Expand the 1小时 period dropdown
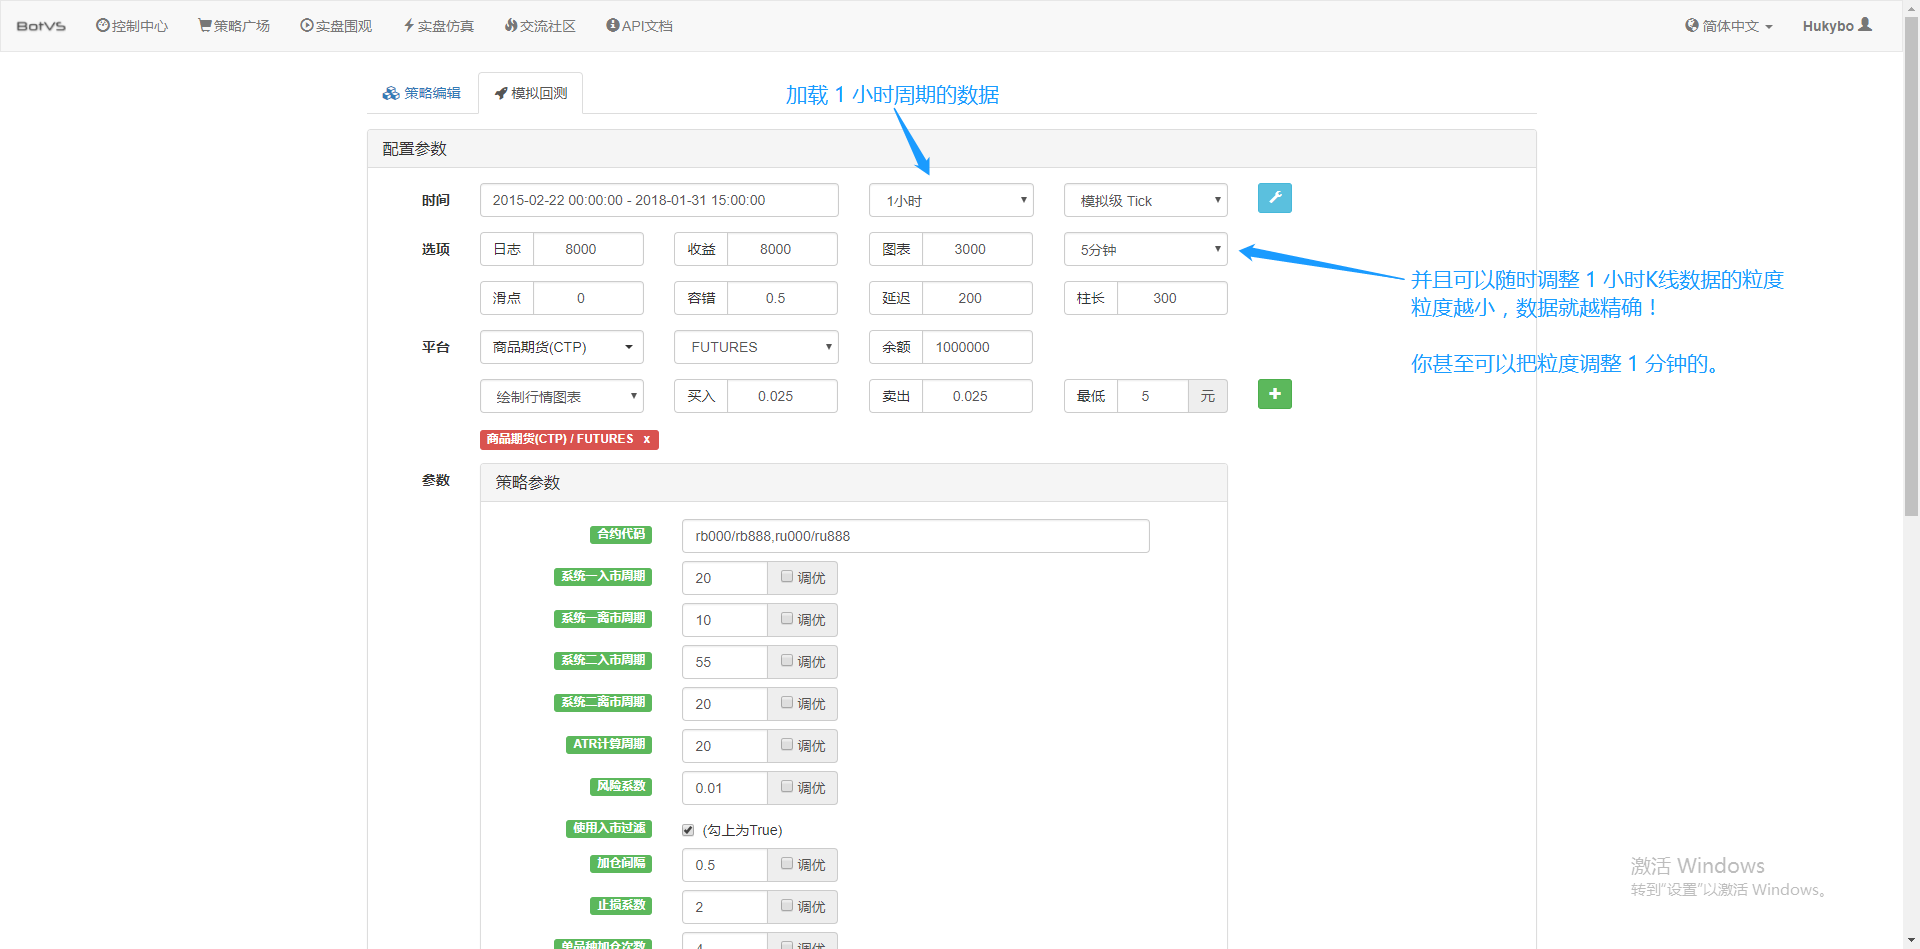Image resolution: width=1920 pixels, height=949 pixels. point(950,200)
